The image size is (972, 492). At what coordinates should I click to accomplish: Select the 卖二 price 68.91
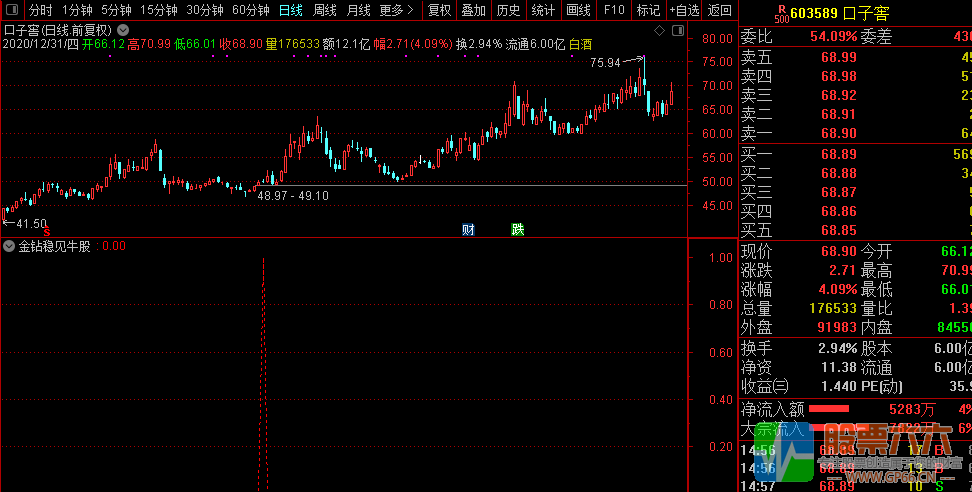coord(839,115)
